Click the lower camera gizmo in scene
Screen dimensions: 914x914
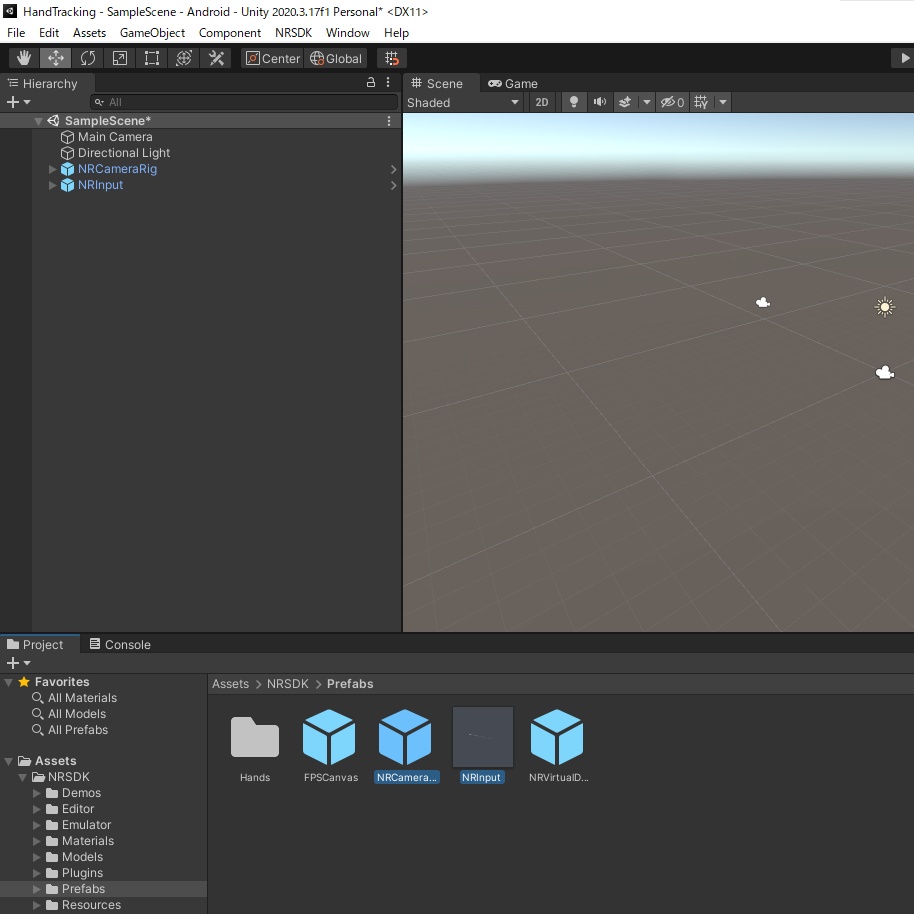coord(884,372)
